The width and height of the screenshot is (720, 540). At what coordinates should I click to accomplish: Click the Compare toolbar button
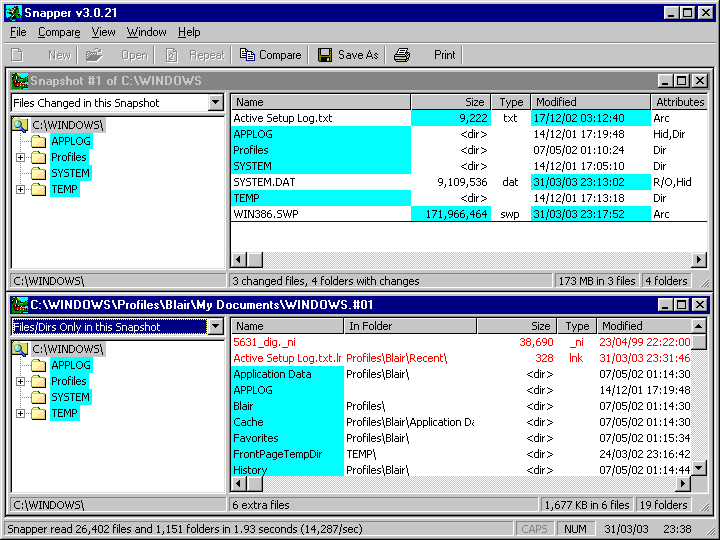[270, 55]
